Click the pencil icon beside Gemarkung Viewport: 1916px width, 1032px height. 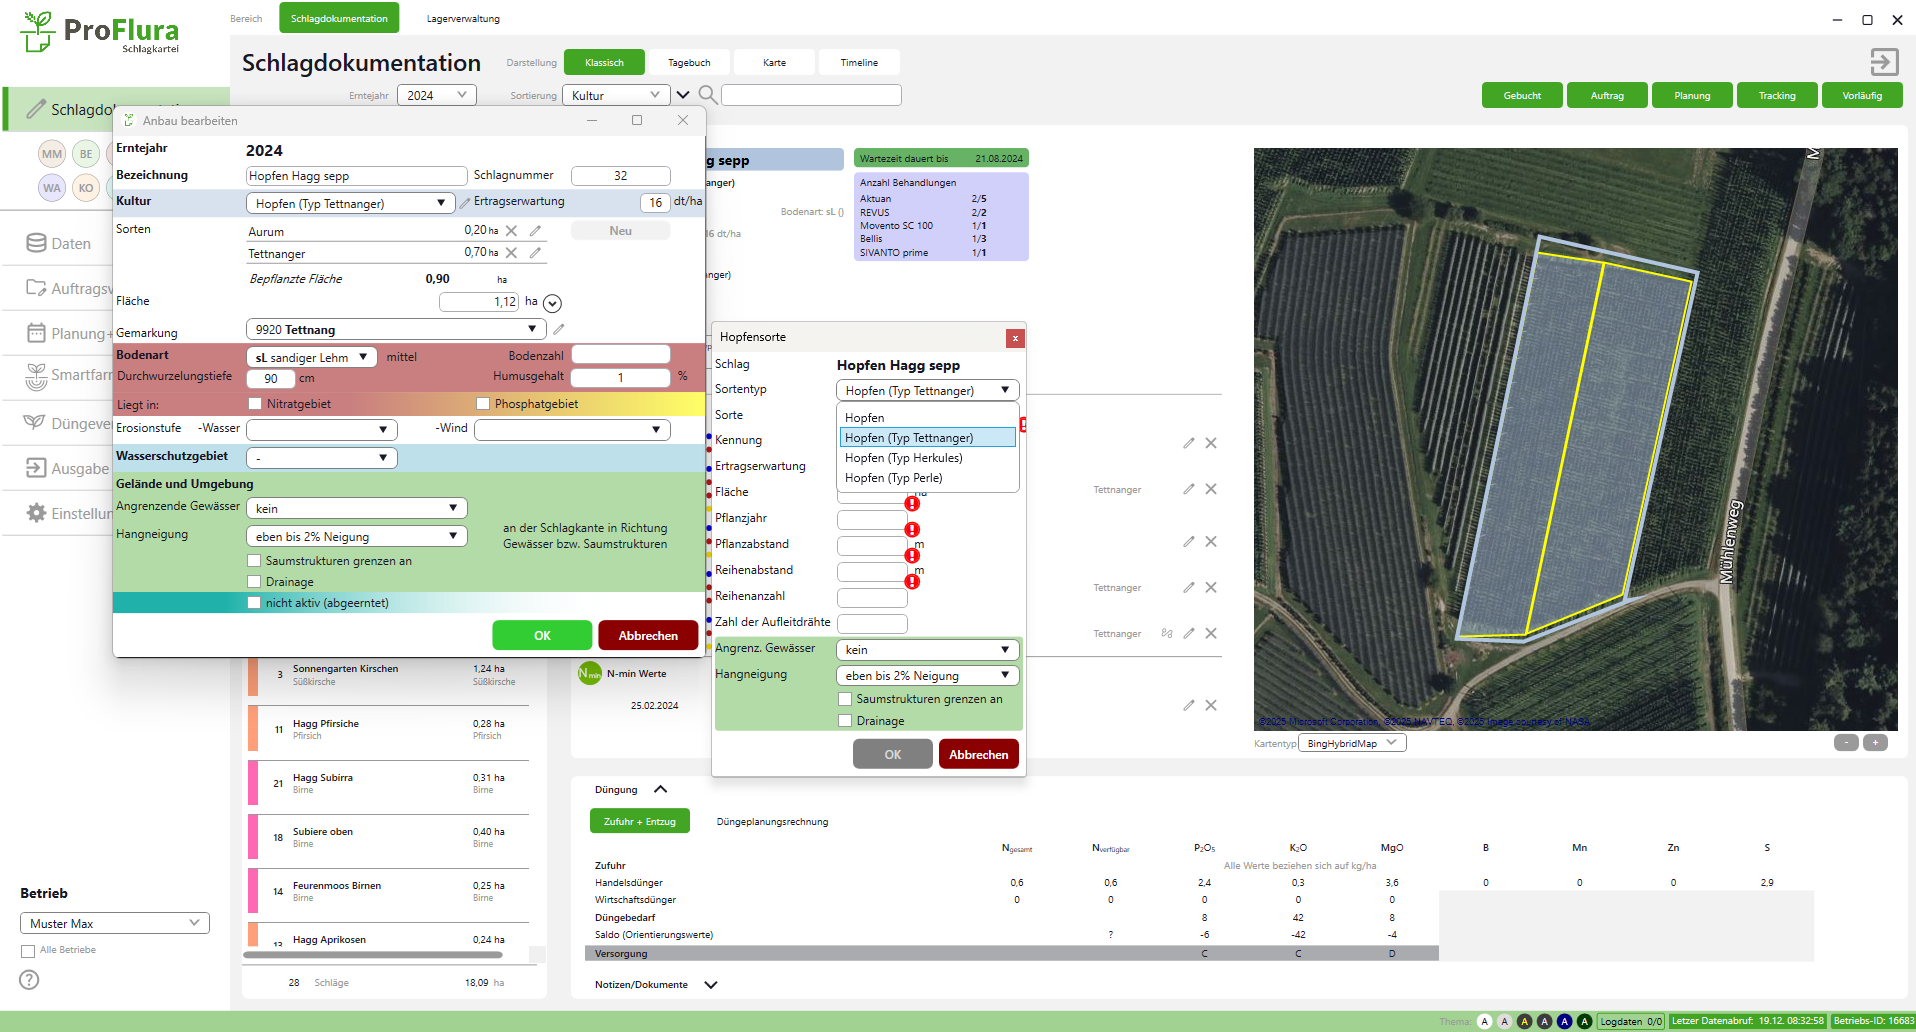559,329
